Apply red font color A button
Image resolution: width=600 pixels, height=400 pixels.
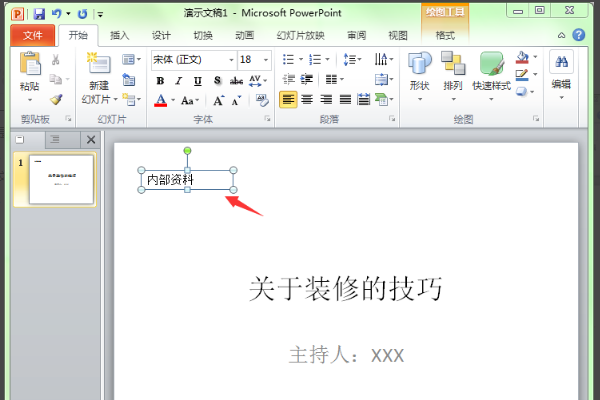pos(161,100)
